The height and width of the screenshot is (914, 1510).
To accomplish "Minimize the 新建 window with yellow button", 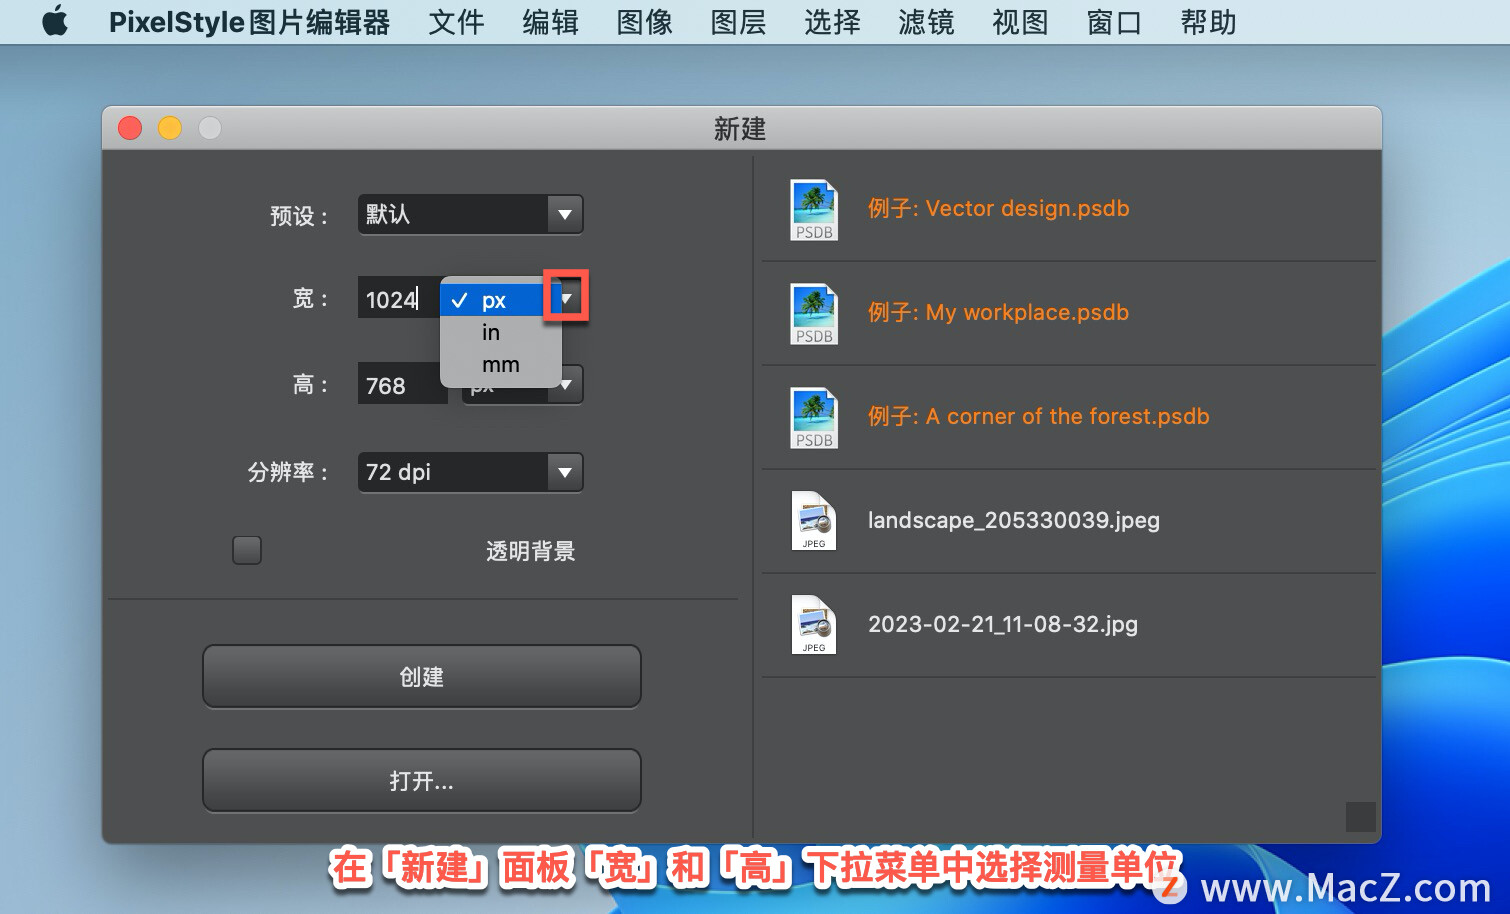I will 170,128.
